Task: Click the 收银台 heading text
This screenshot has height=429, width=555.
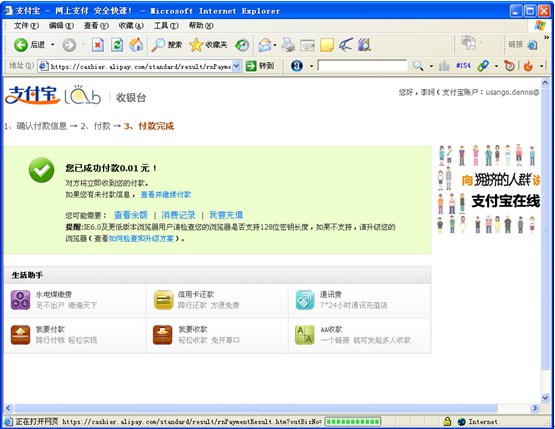Action: click(x=131, y=98)
